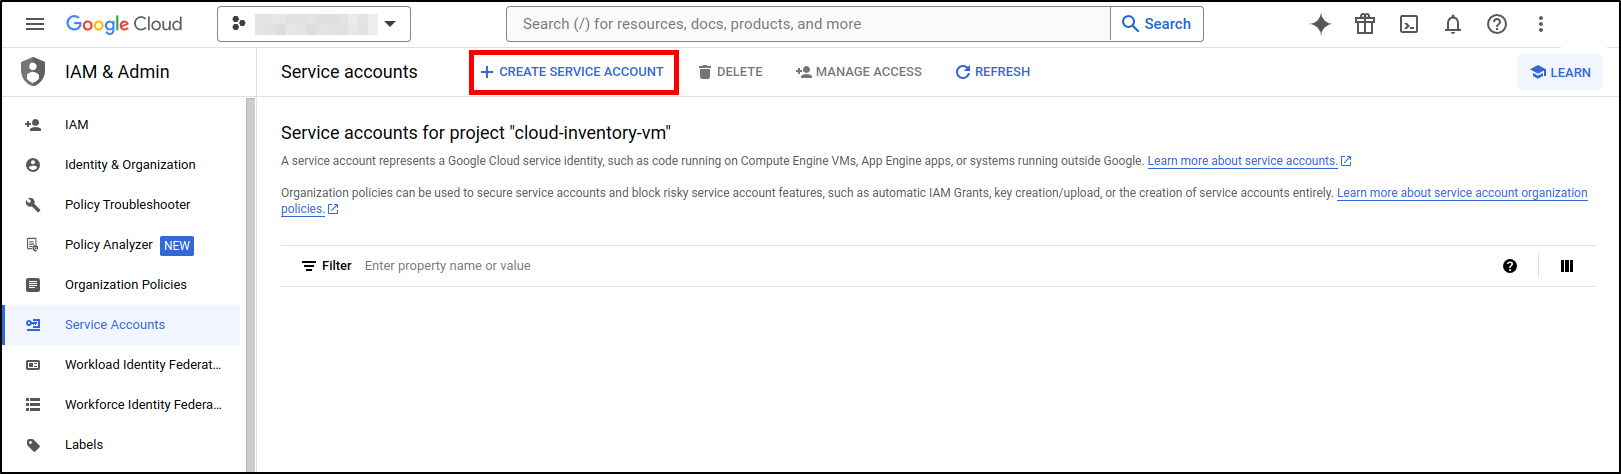
Task: Go to Organization Policies page
Action: pos(126,285)
